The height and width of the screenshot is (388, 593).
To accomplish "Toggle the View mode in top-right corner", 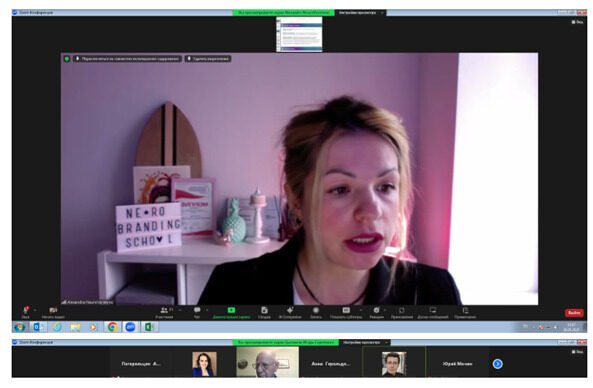I will point(577,22).
